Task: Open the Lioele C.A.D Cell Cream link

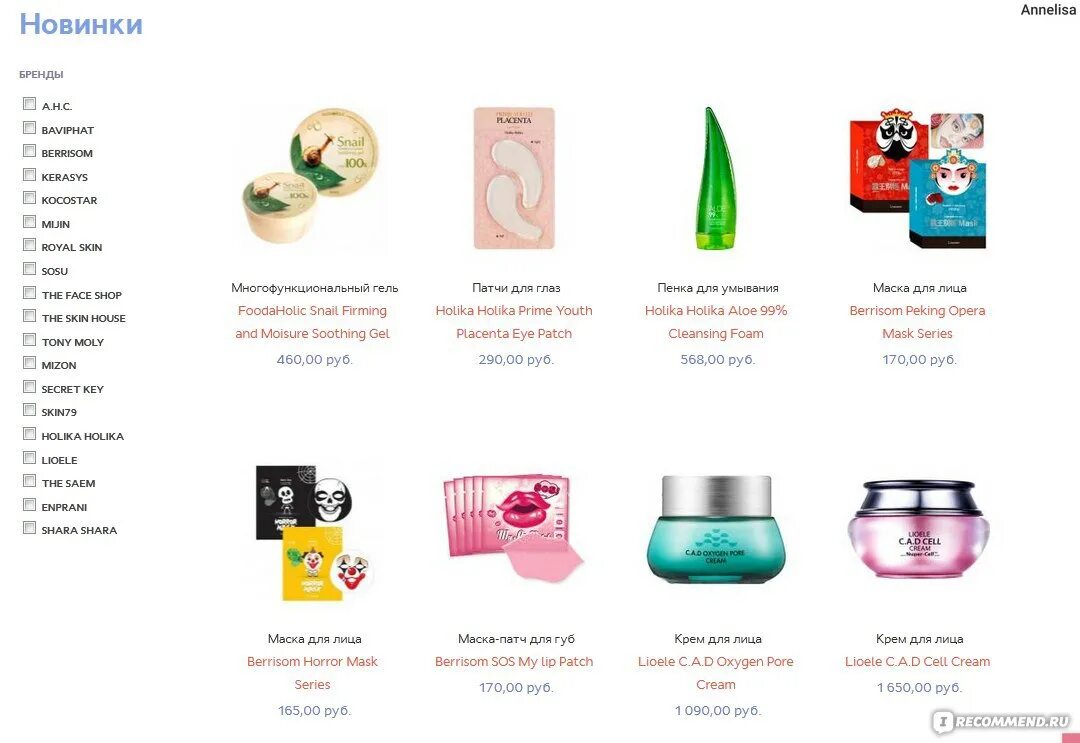Action: (x=917, y=662)
